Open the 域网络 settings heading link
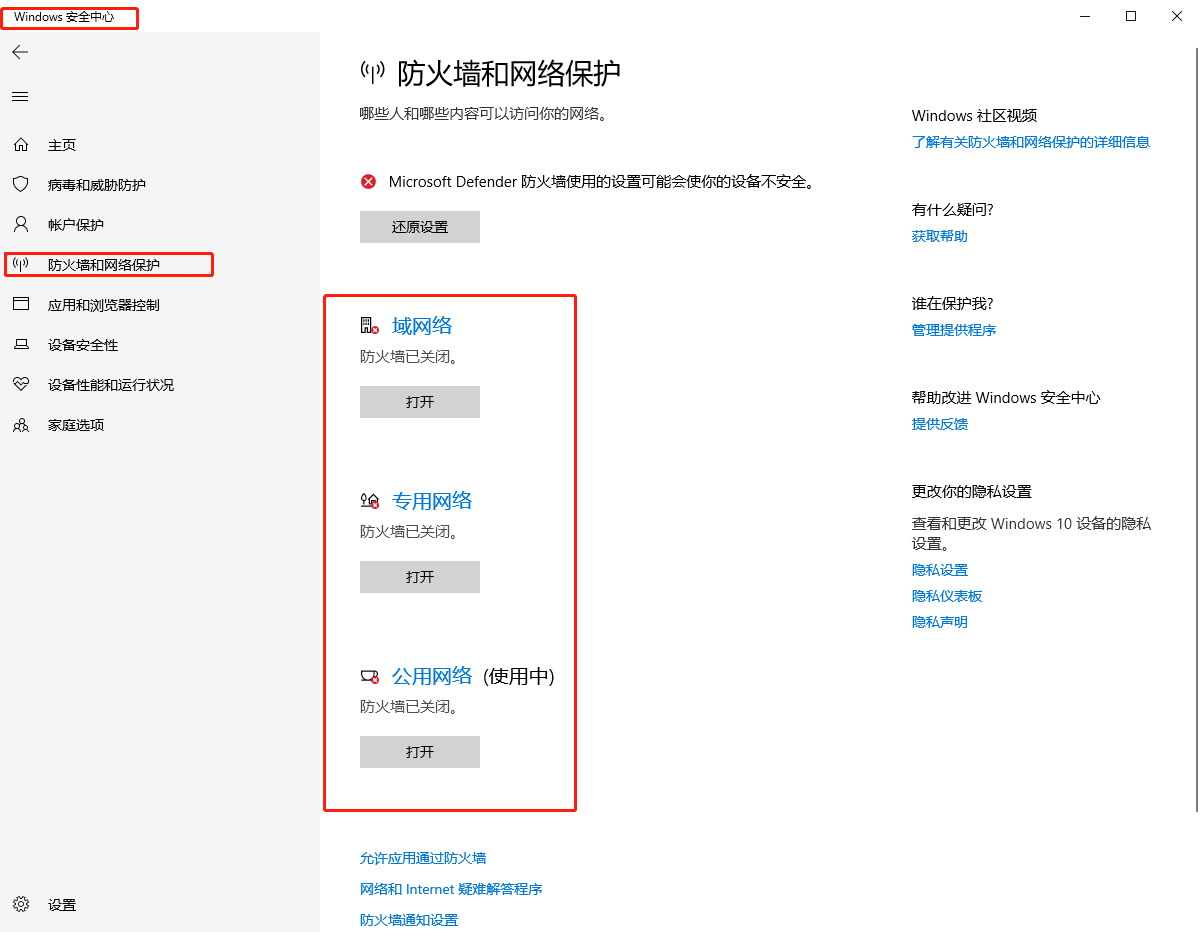Viewport: 1200px width, 932px height. tap(422, 326)
